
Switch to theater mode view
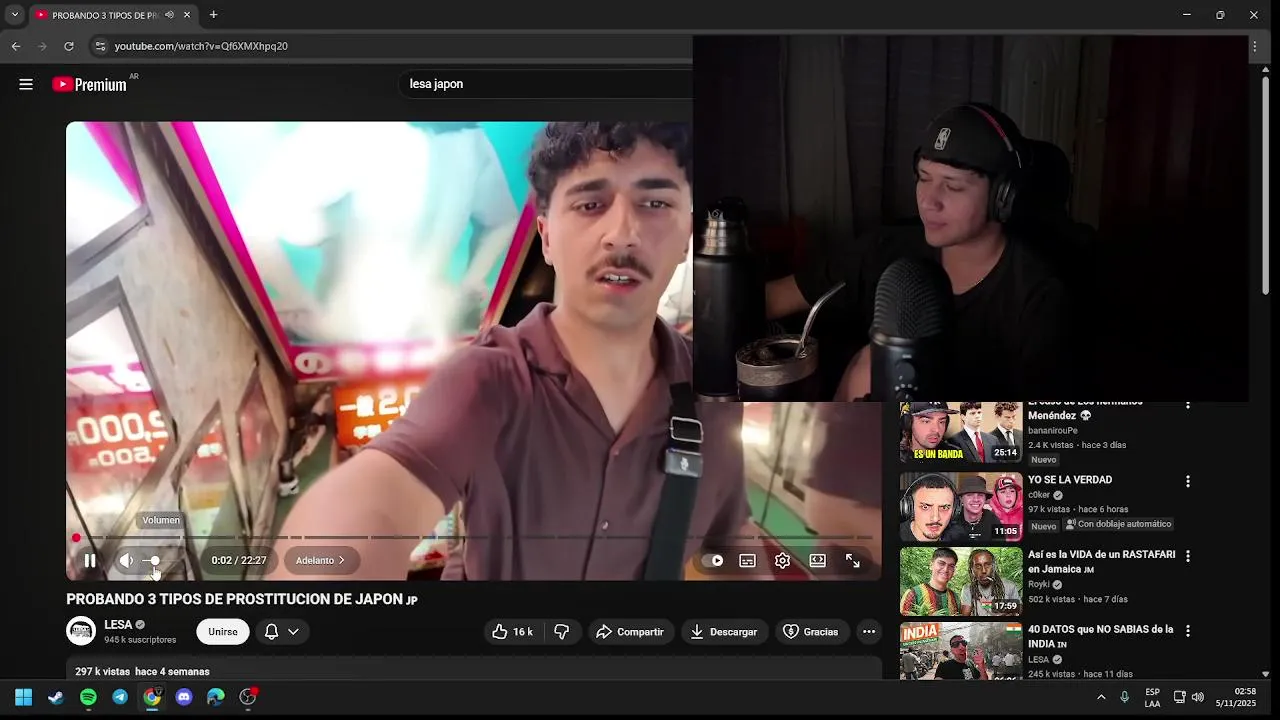pos(817,561)
